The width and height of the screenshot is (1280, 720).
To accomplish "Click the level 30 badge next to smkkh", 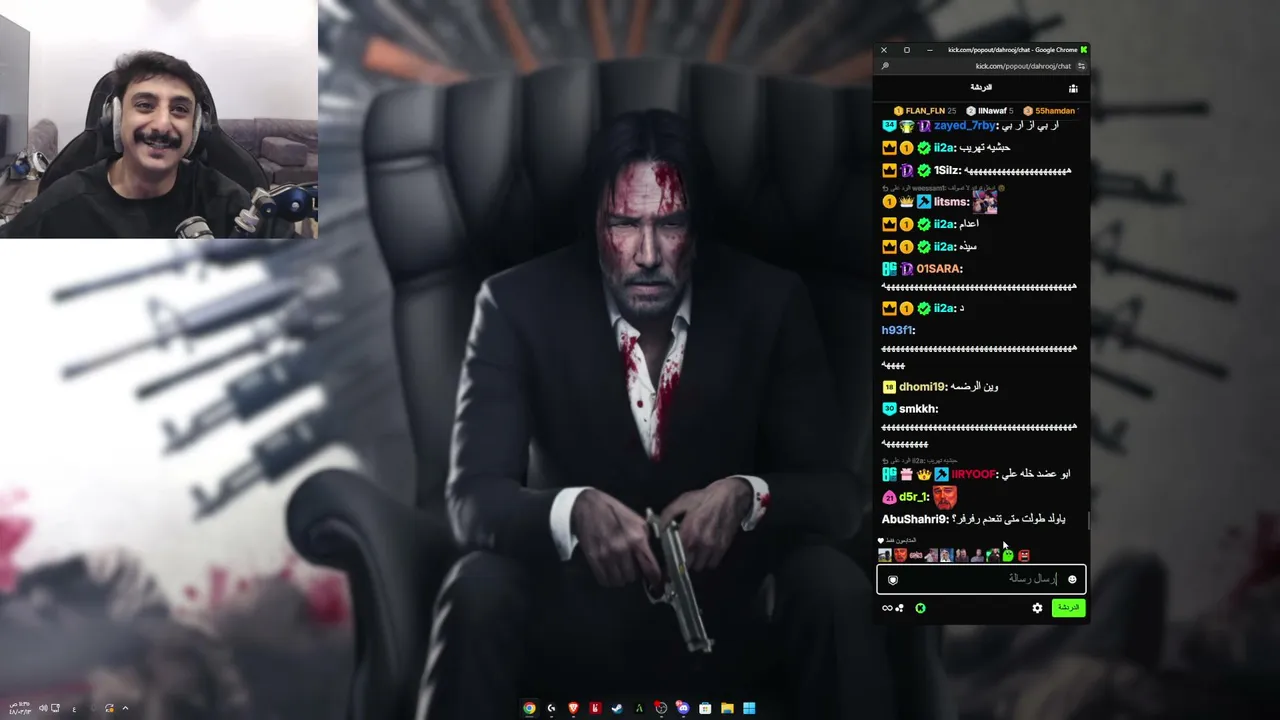I will pyautogui.click(x=889, y=409).
